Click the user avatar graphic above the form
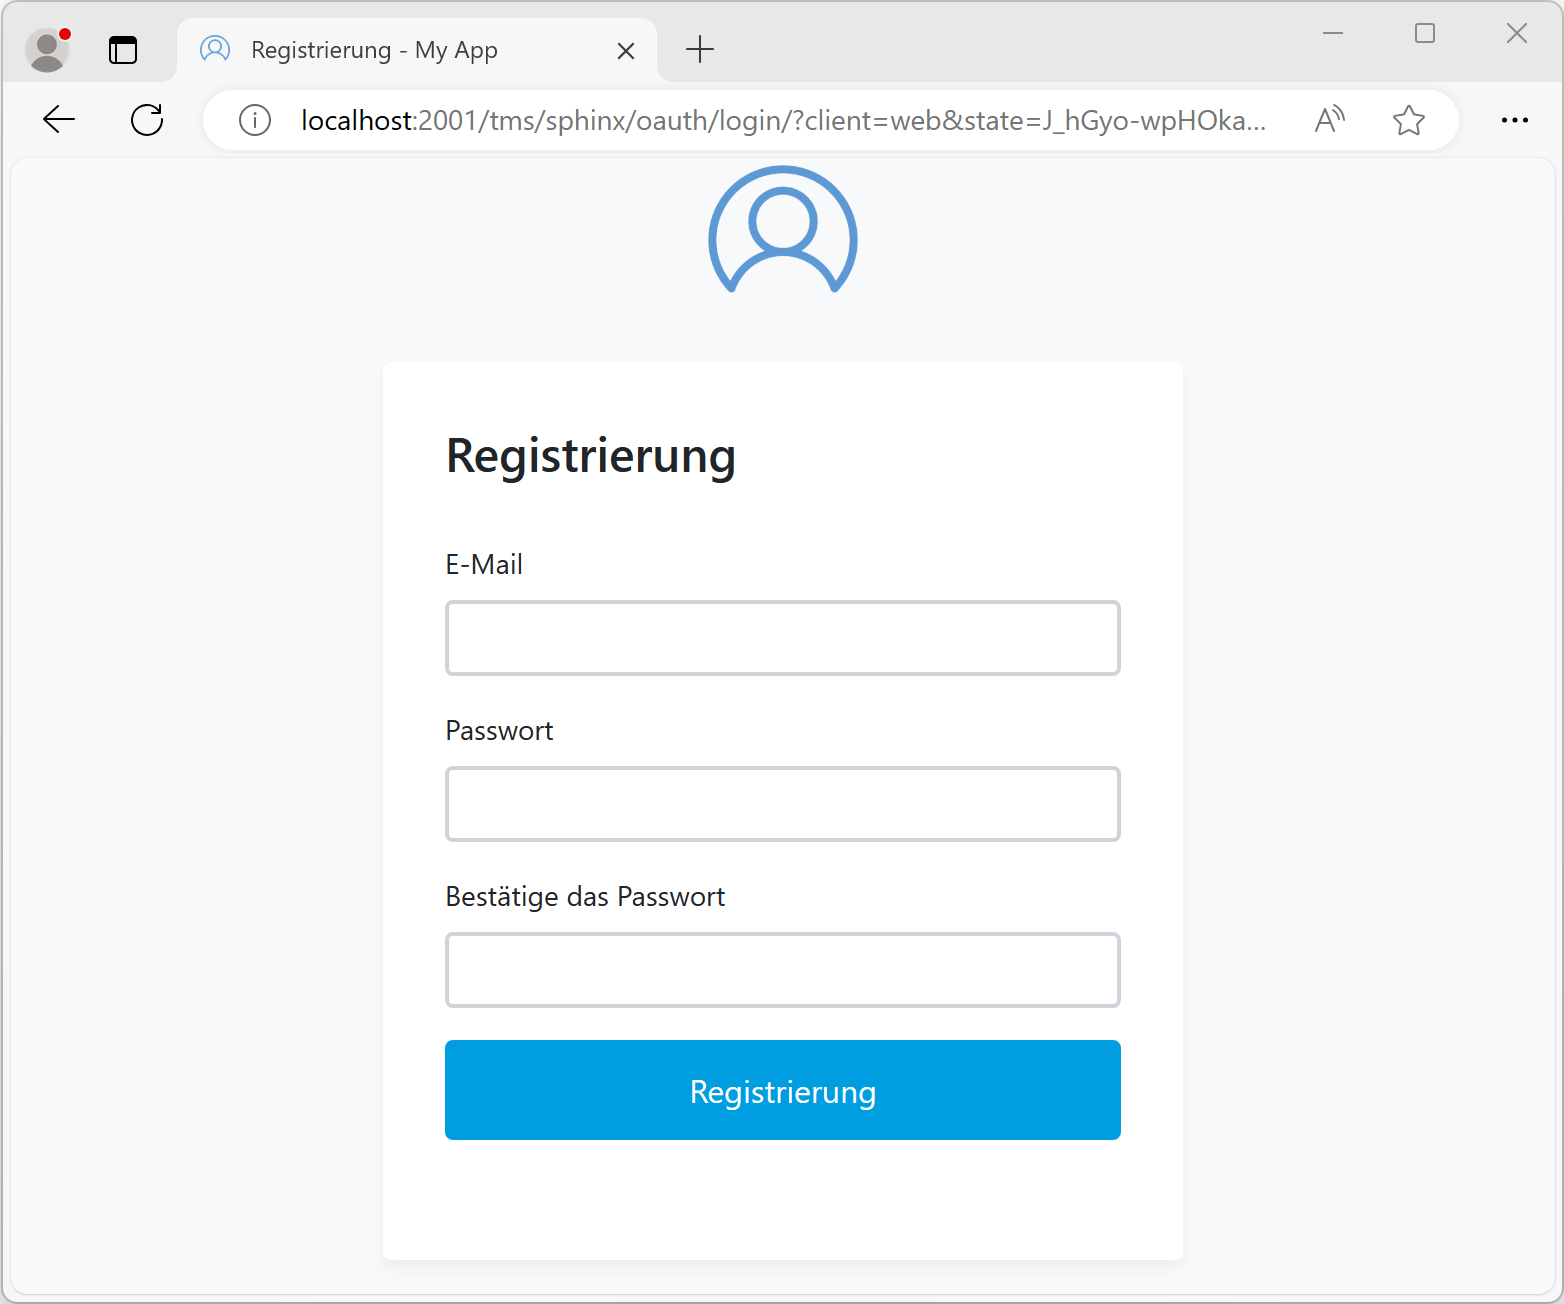 pos(782,233)
